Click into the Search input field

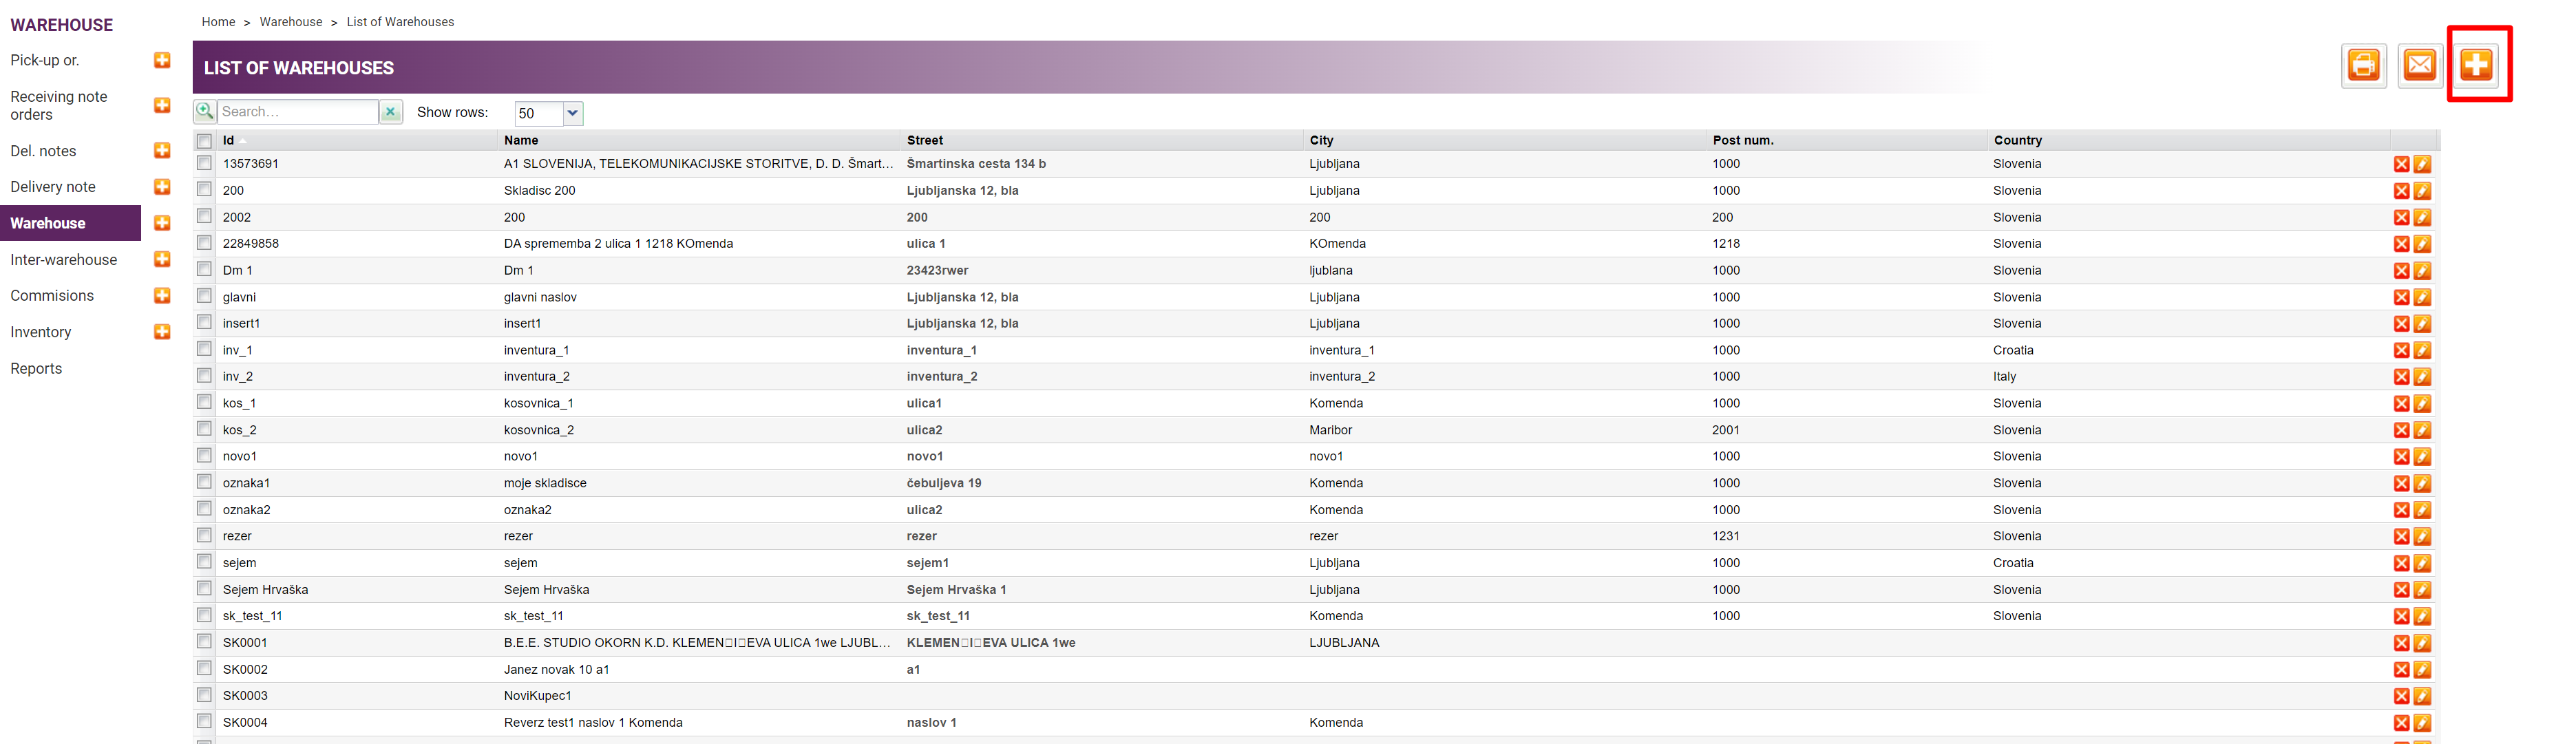click(296, 112)
